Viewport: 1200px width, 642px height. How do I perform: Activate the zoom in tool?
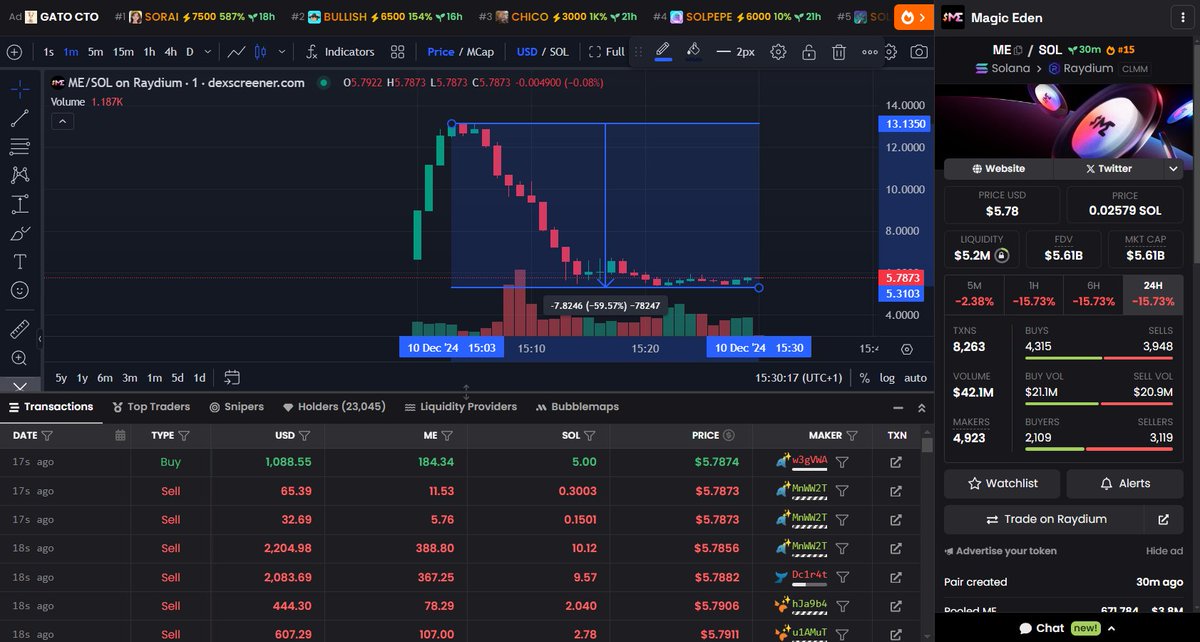[19, 358]
